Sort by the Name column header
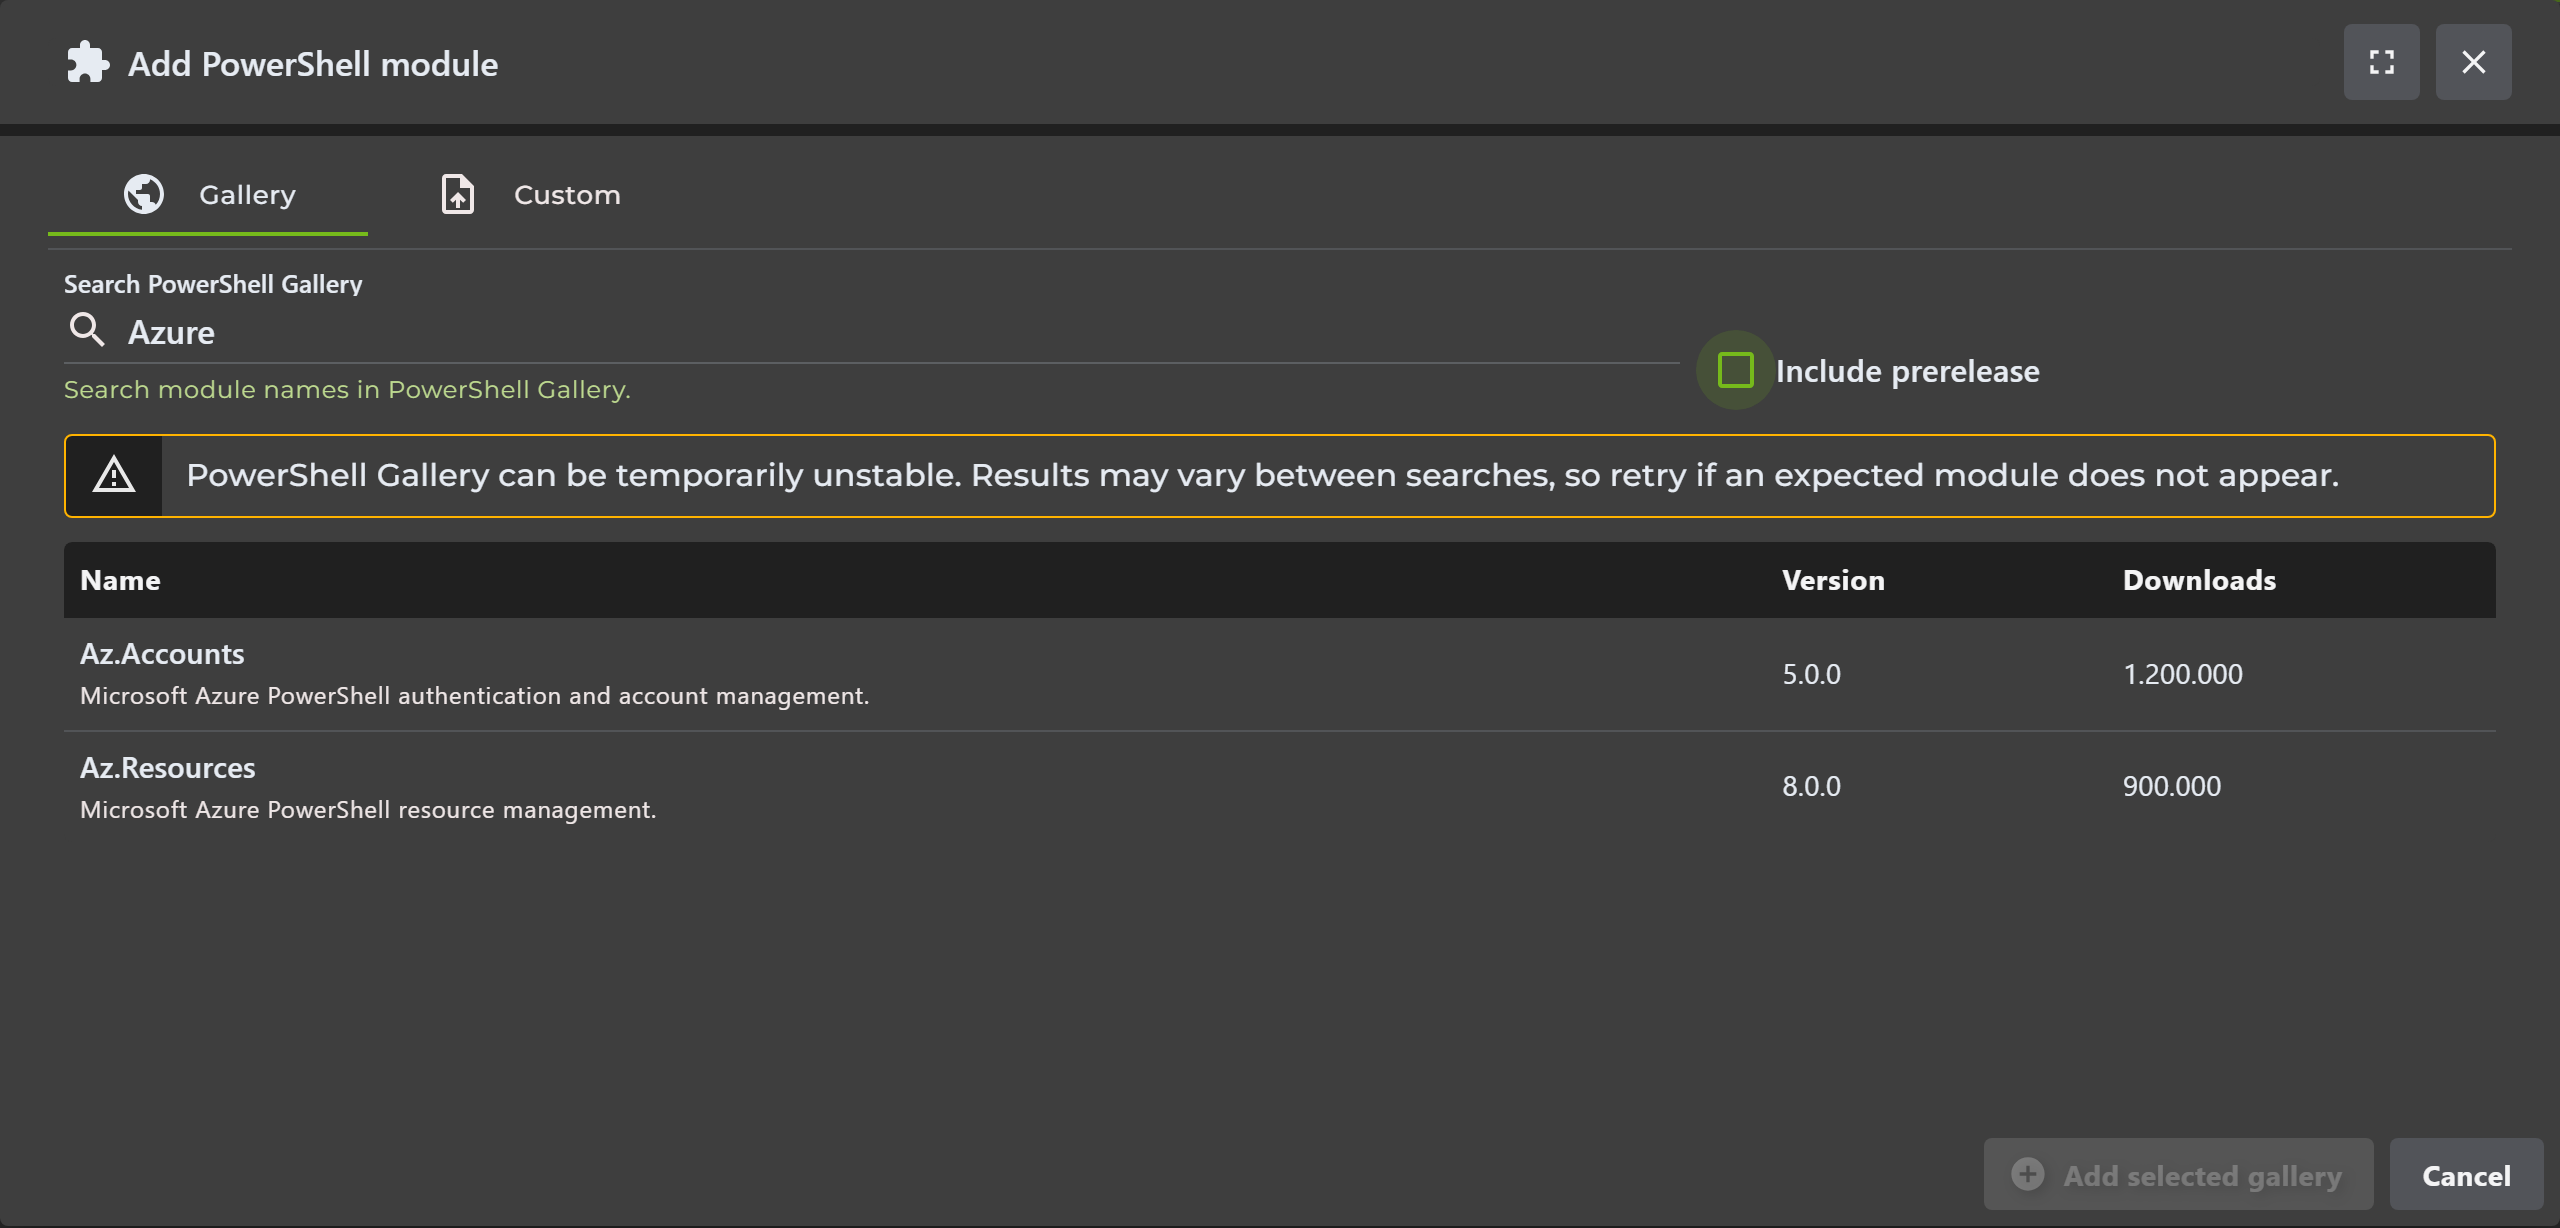The width and height of the screenshot is (2560, 1228). 120,580
